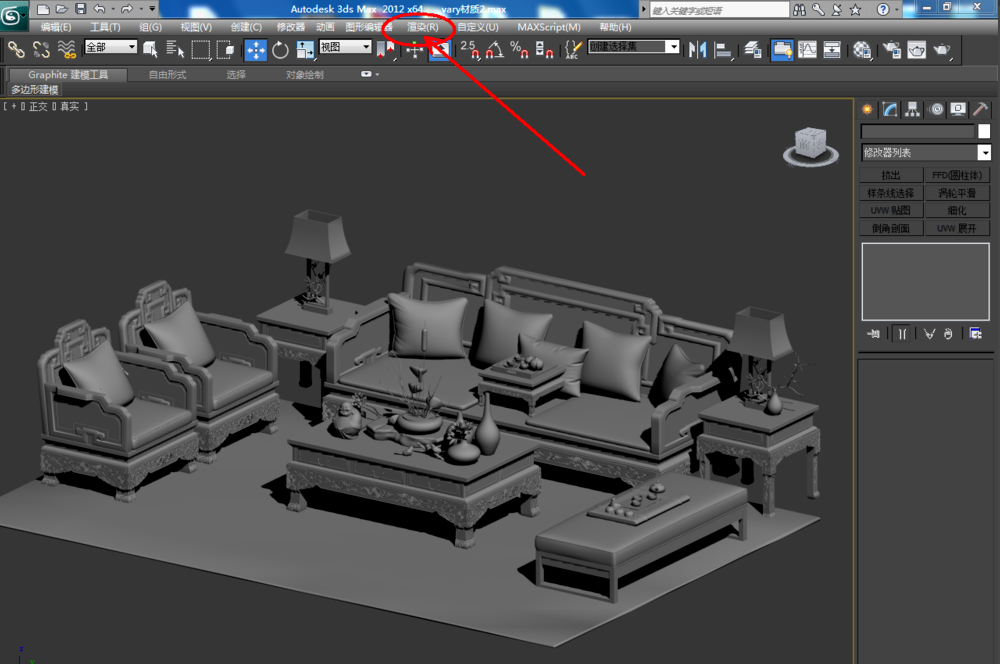Open the 全部 selection filter dropdown
This screenshot has width=1000, height=664.
[x=111, y=47]
